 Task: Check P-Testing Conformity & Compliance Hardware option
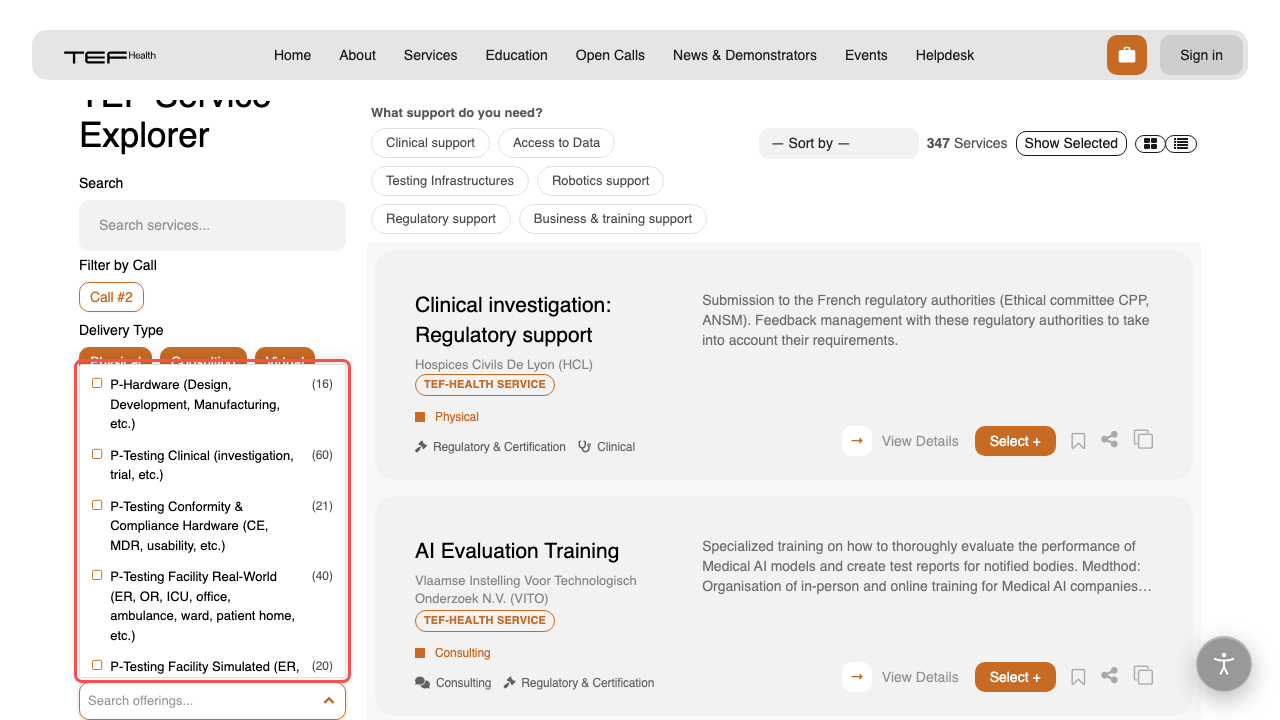point(97,505)
